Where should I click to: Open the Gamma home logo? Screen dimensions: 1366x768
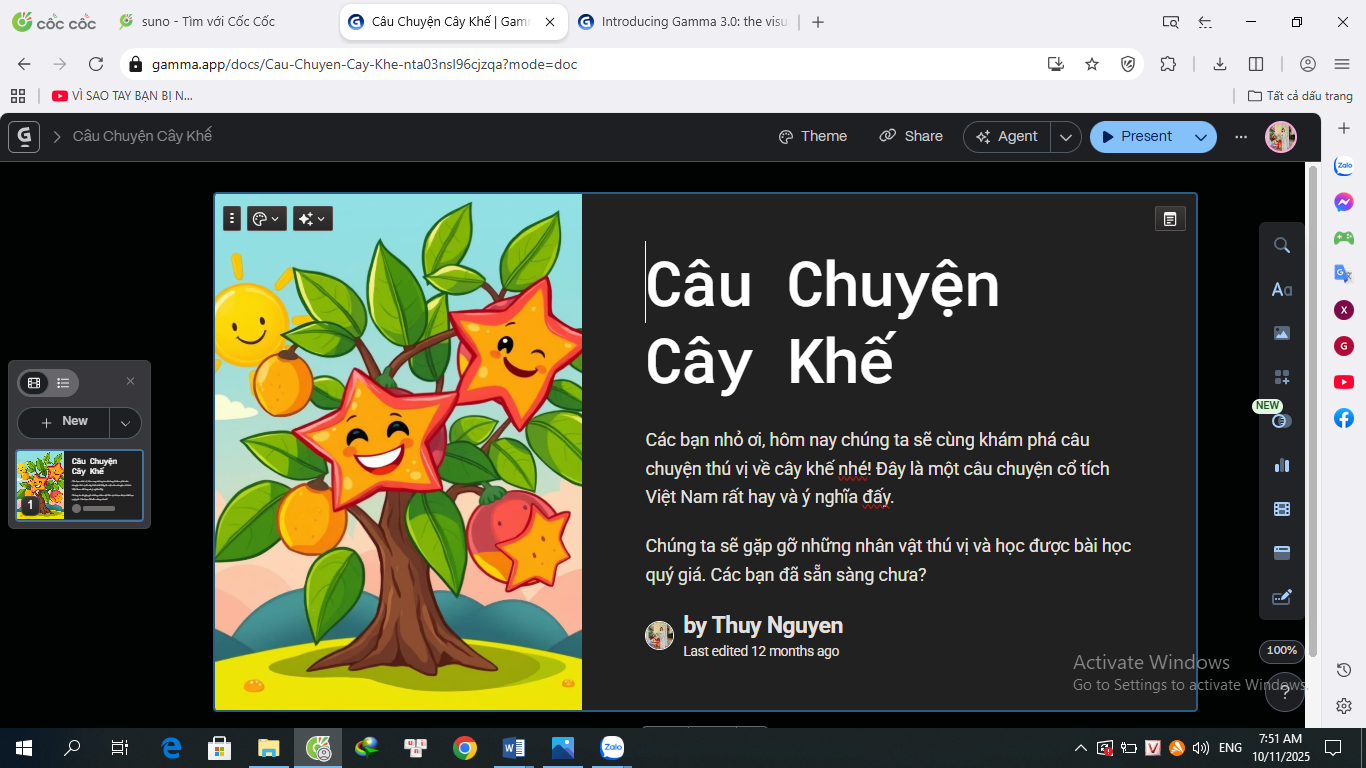(x=24, y=137)
